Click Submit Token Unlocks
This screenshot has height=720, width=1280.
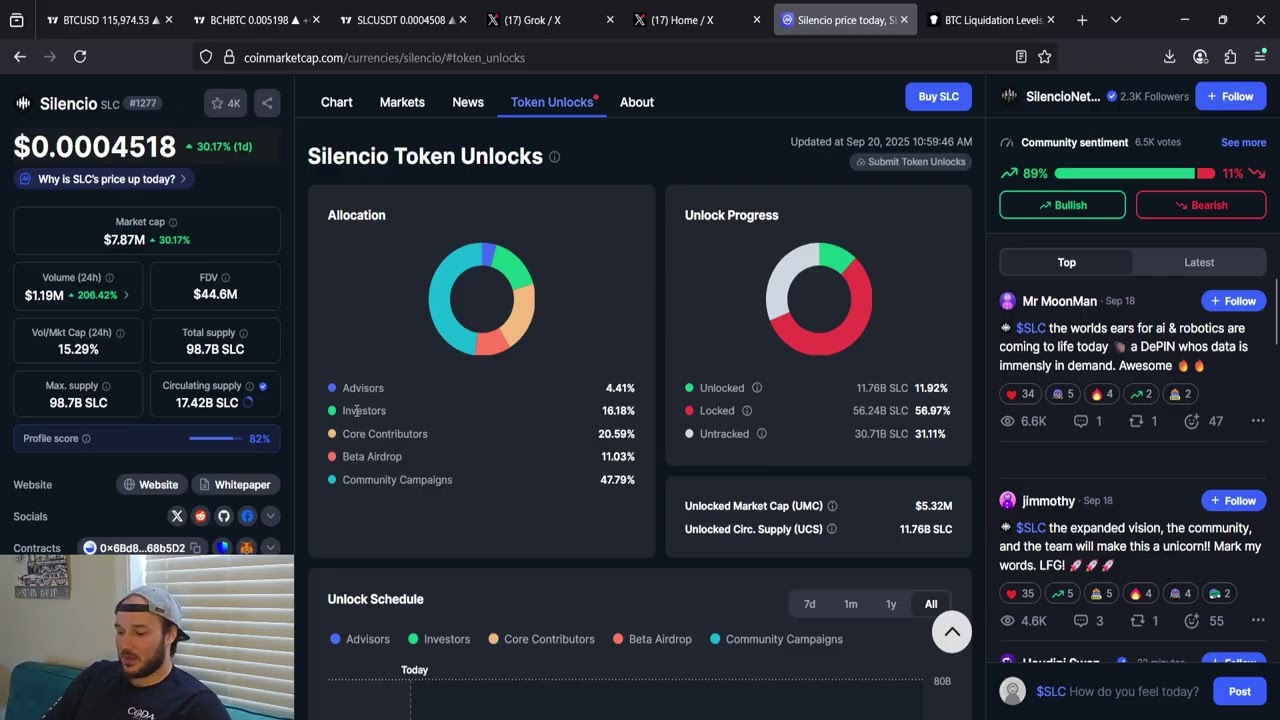pos(911,162)
